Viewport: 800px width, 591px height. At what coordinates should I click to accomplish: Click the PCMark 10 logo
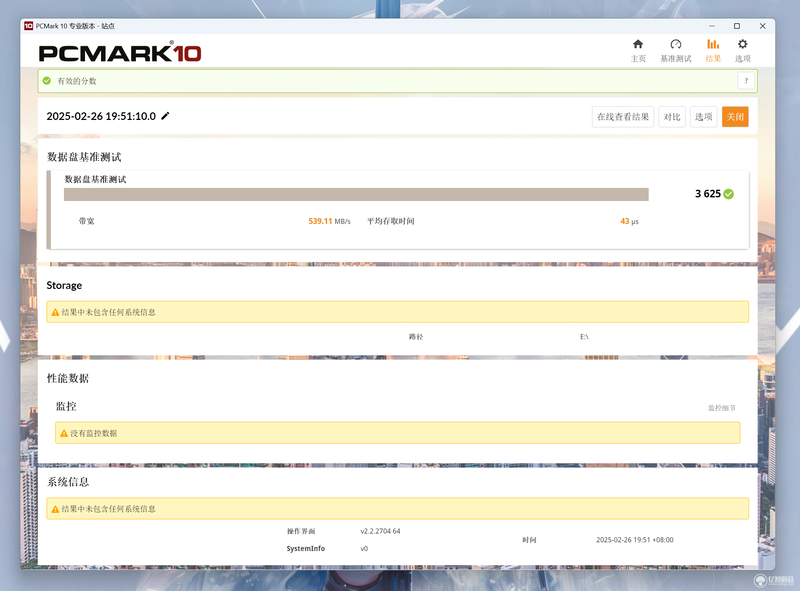pyautogui.click(x=120, y=53)
